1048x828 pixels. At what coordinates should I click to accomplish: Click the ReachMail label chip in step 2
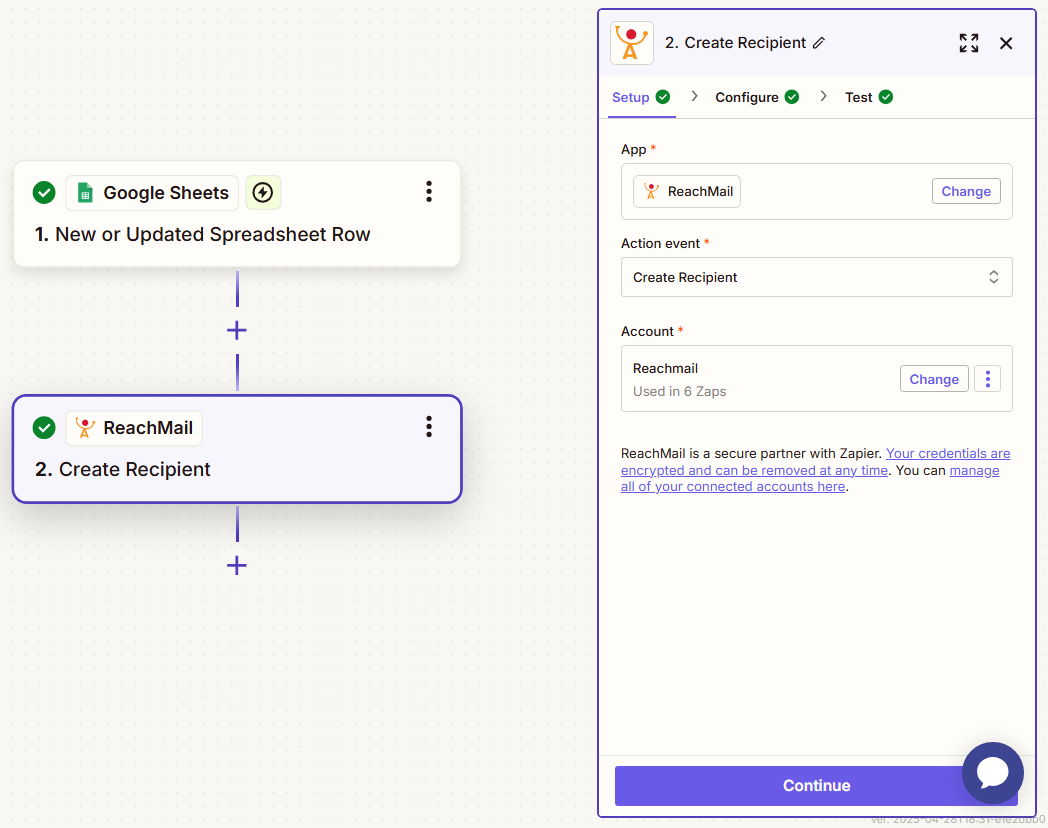pos(134,428)
